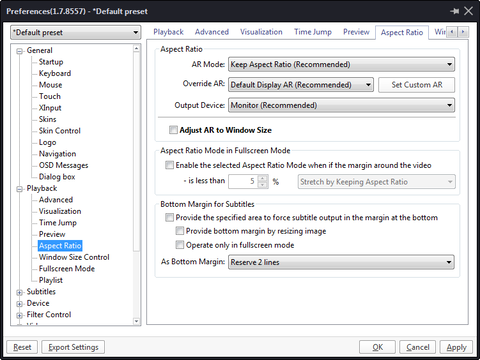Select Navigation in the settings tree
Image resolution: width=480 pixels, height=360 pixels.
pos(57,154)
